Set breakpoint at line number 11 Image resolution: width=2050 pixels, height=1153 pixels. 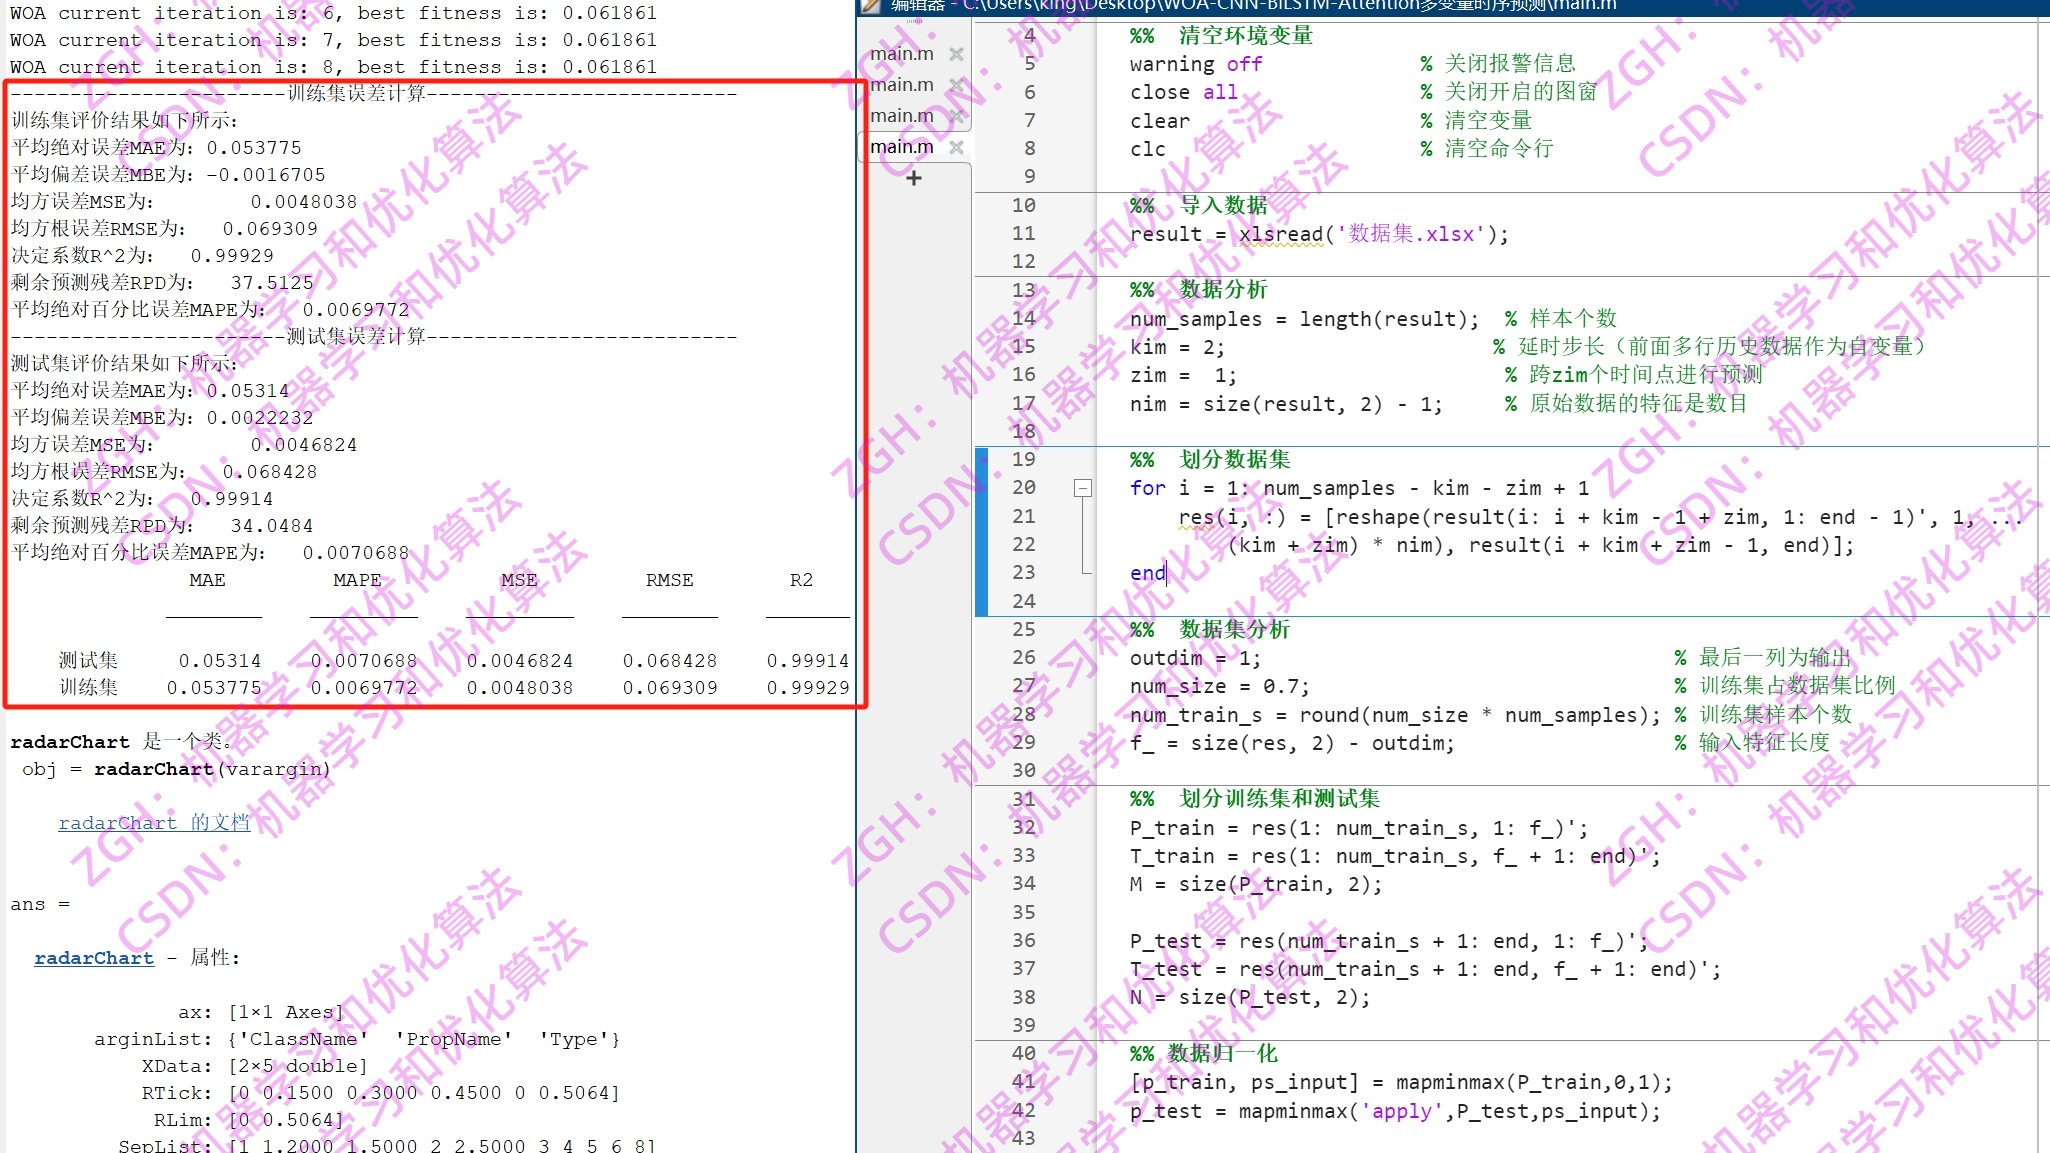tap(1023, 233)
